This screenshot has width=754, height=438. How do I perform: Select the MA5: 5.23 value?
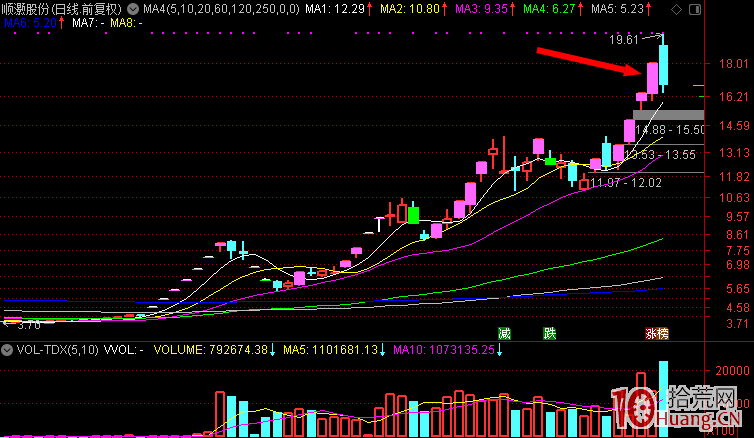tap(617, 9)
